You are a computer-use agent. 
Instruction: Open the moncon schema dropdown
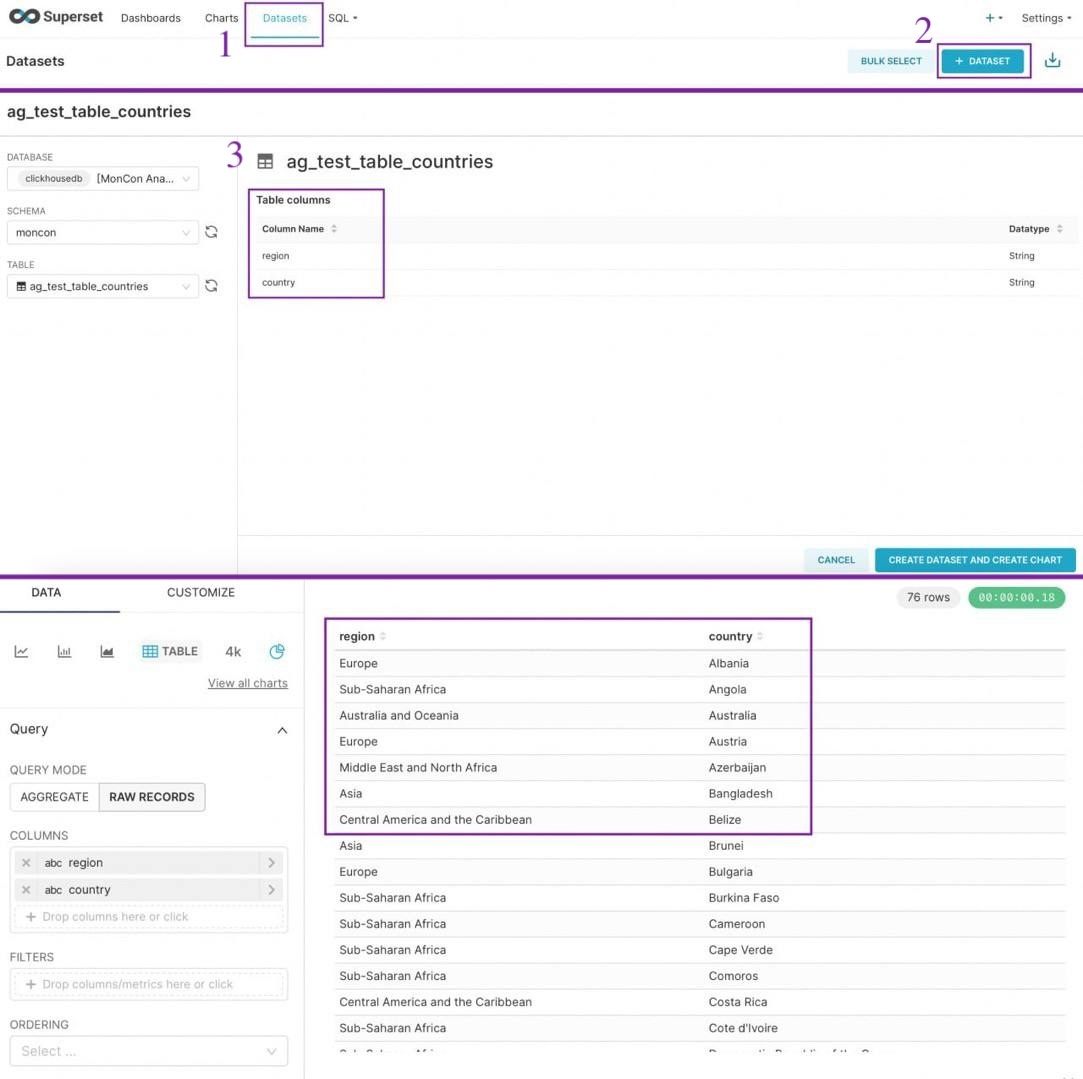[103, 233]
